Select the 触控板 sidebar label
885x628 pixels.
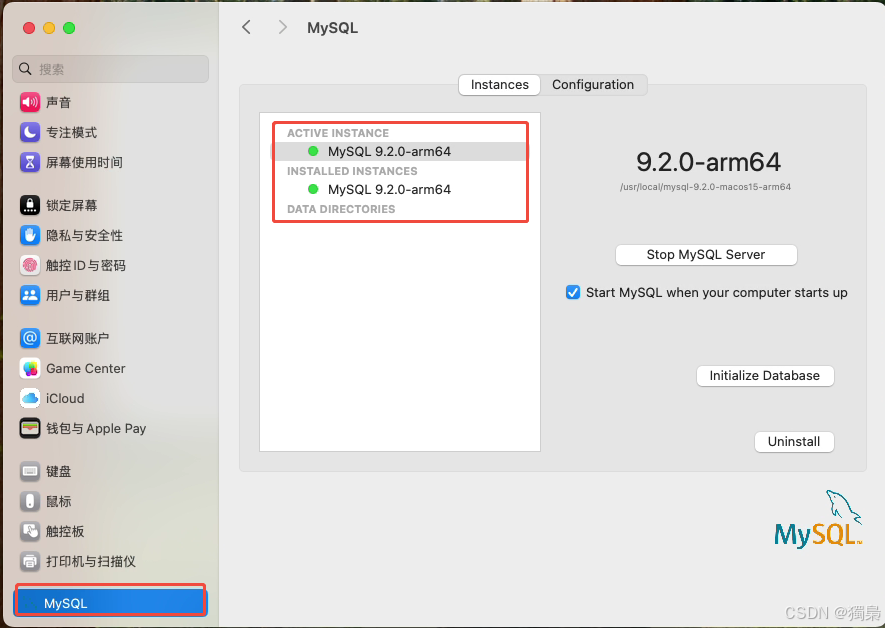point(65,531)
